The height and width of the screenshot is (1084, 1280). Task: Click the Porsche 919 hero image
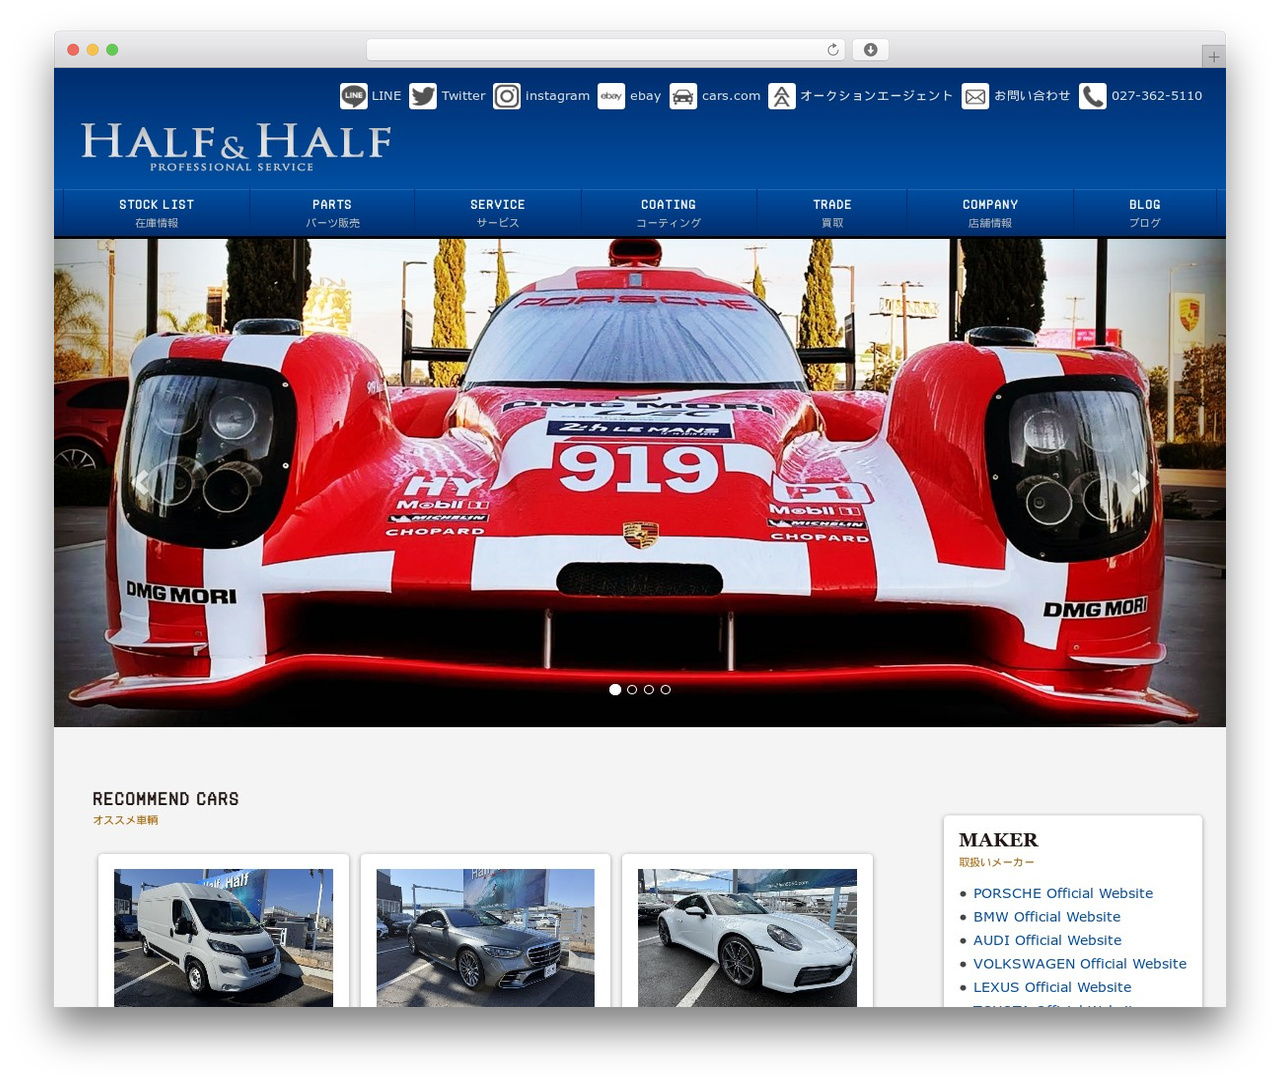click(x=640, y=482)
